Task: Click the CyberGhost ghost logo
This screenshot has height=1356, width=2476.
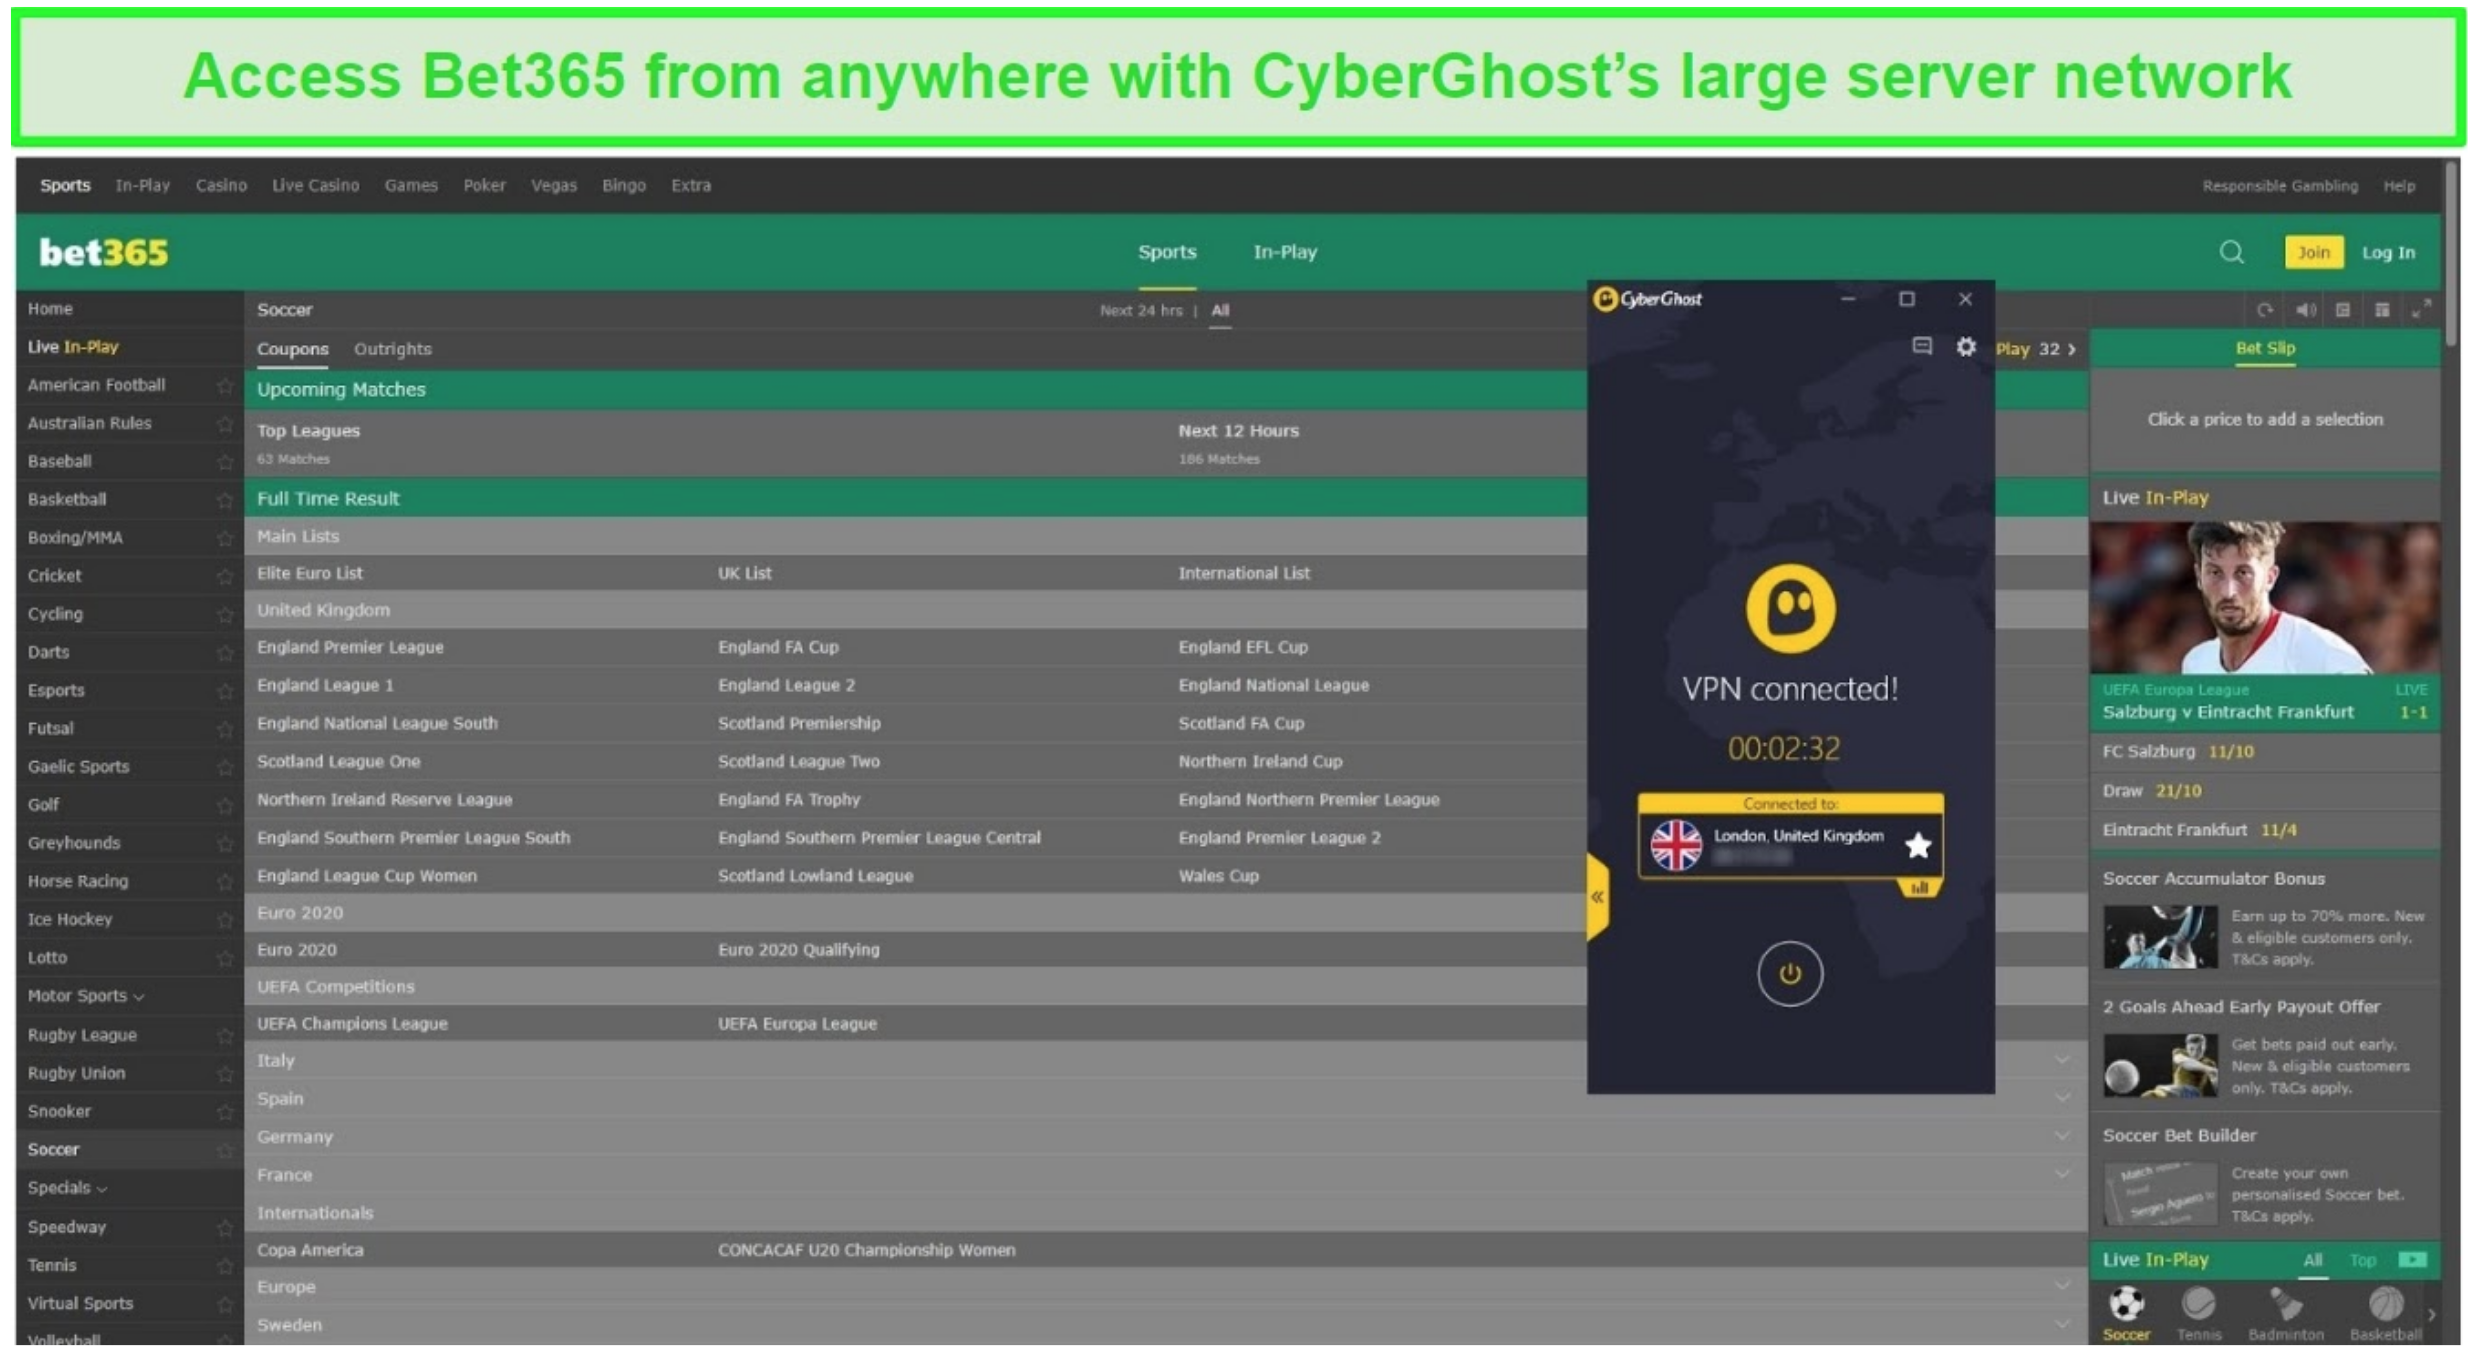Action: (x=1790, y=609)
